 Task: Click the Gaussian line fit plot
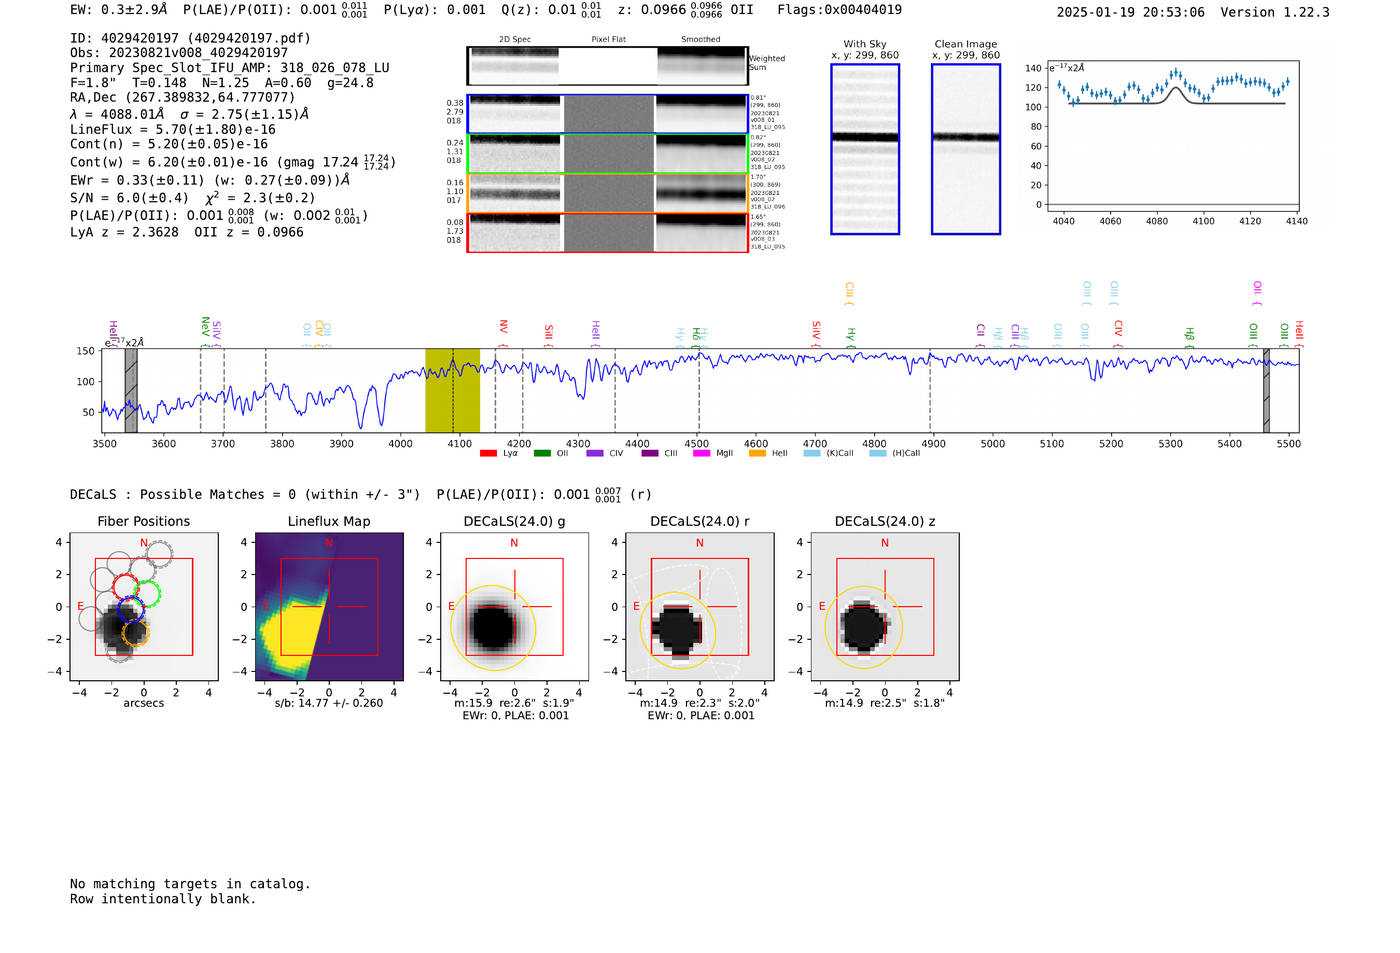coord(1171,136)
